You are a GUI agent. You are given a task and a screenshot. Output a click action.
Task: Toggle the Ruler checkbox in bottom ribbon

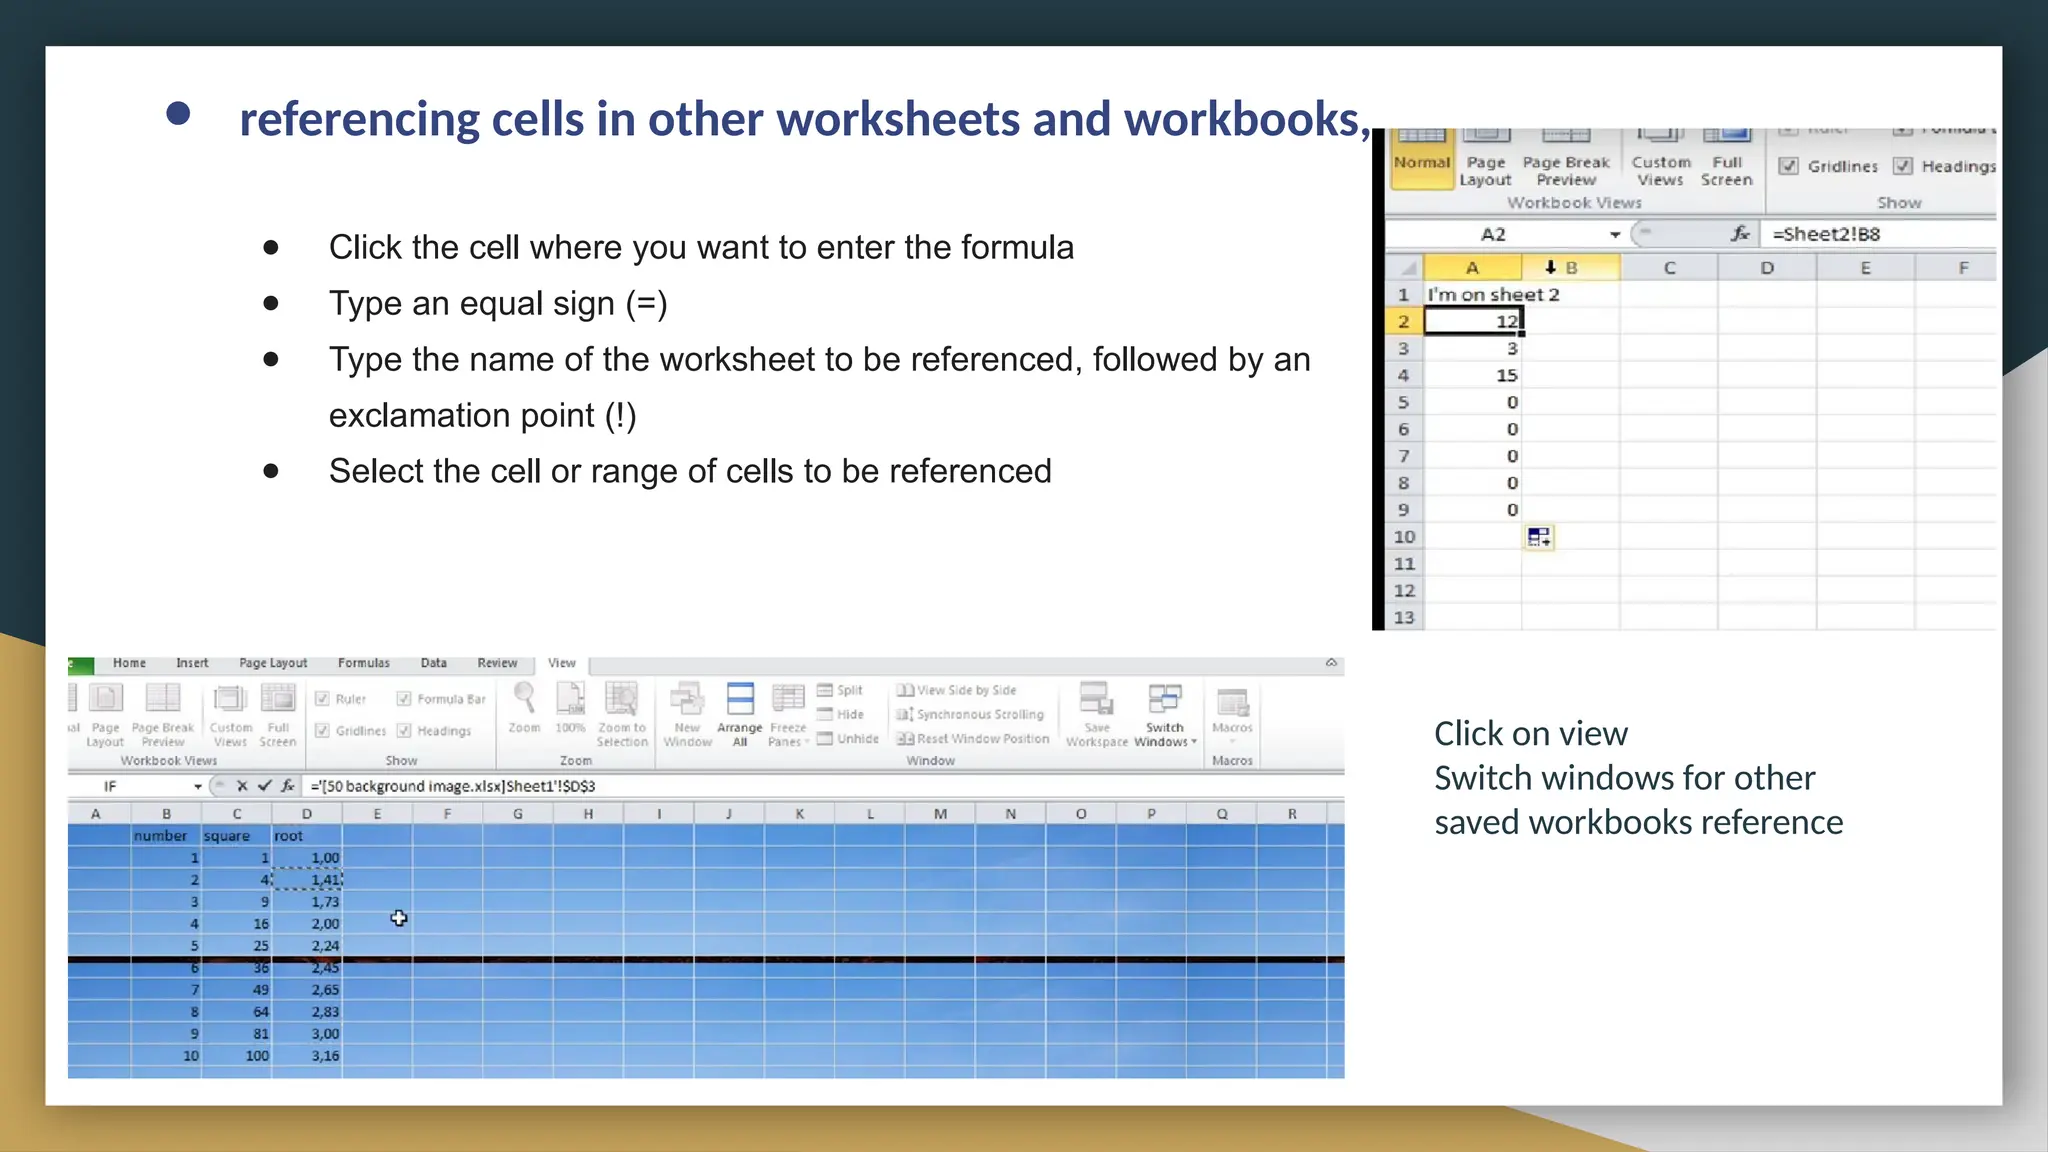tap(323, 699)
